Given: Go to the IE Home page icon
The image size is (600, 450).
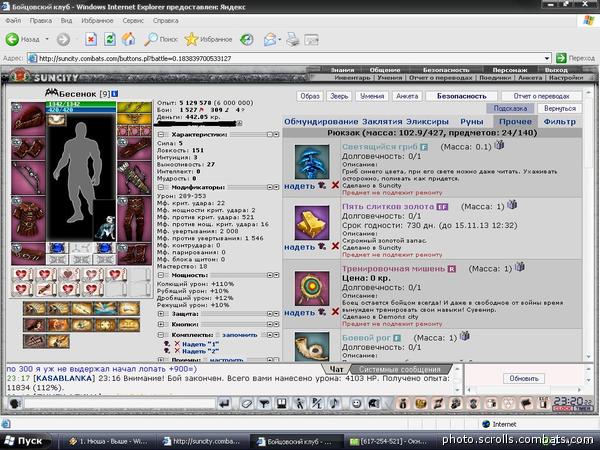Looking at the screenshot, I should coord(129,39).
